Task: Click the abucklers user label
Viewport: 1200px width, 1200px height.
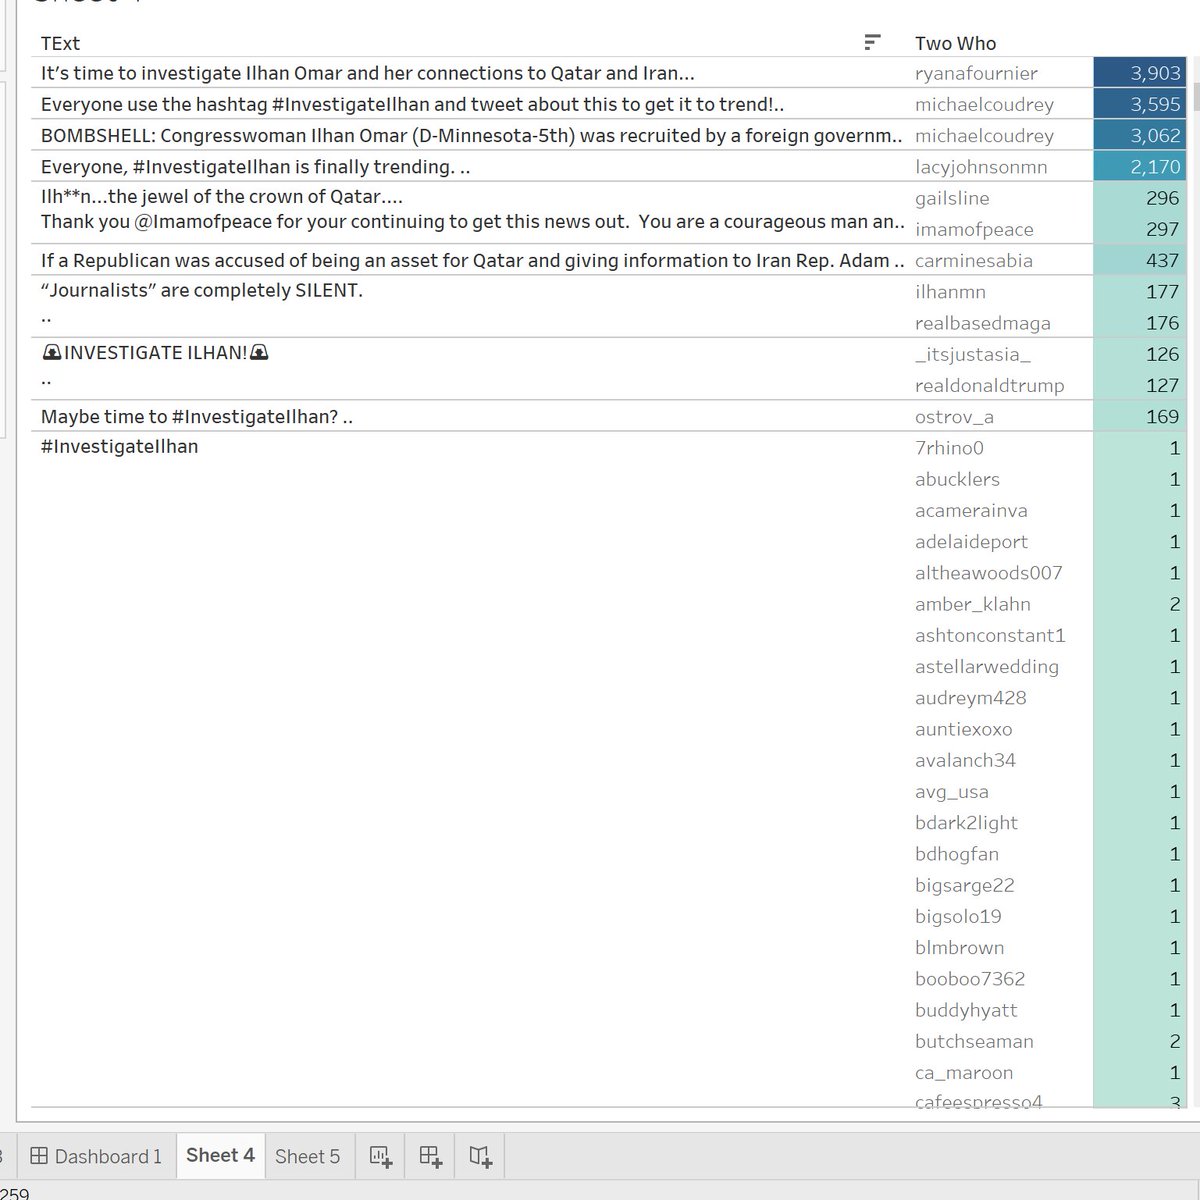Action: click(x=957, y=479)
